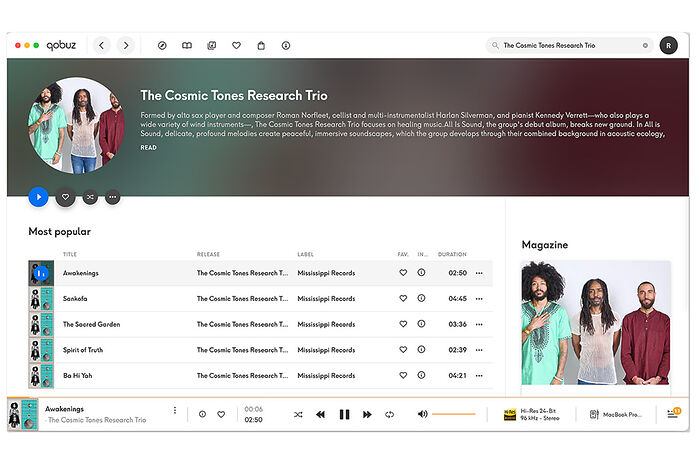Favorite the Awakenings track in list

(x=403, y=273)
